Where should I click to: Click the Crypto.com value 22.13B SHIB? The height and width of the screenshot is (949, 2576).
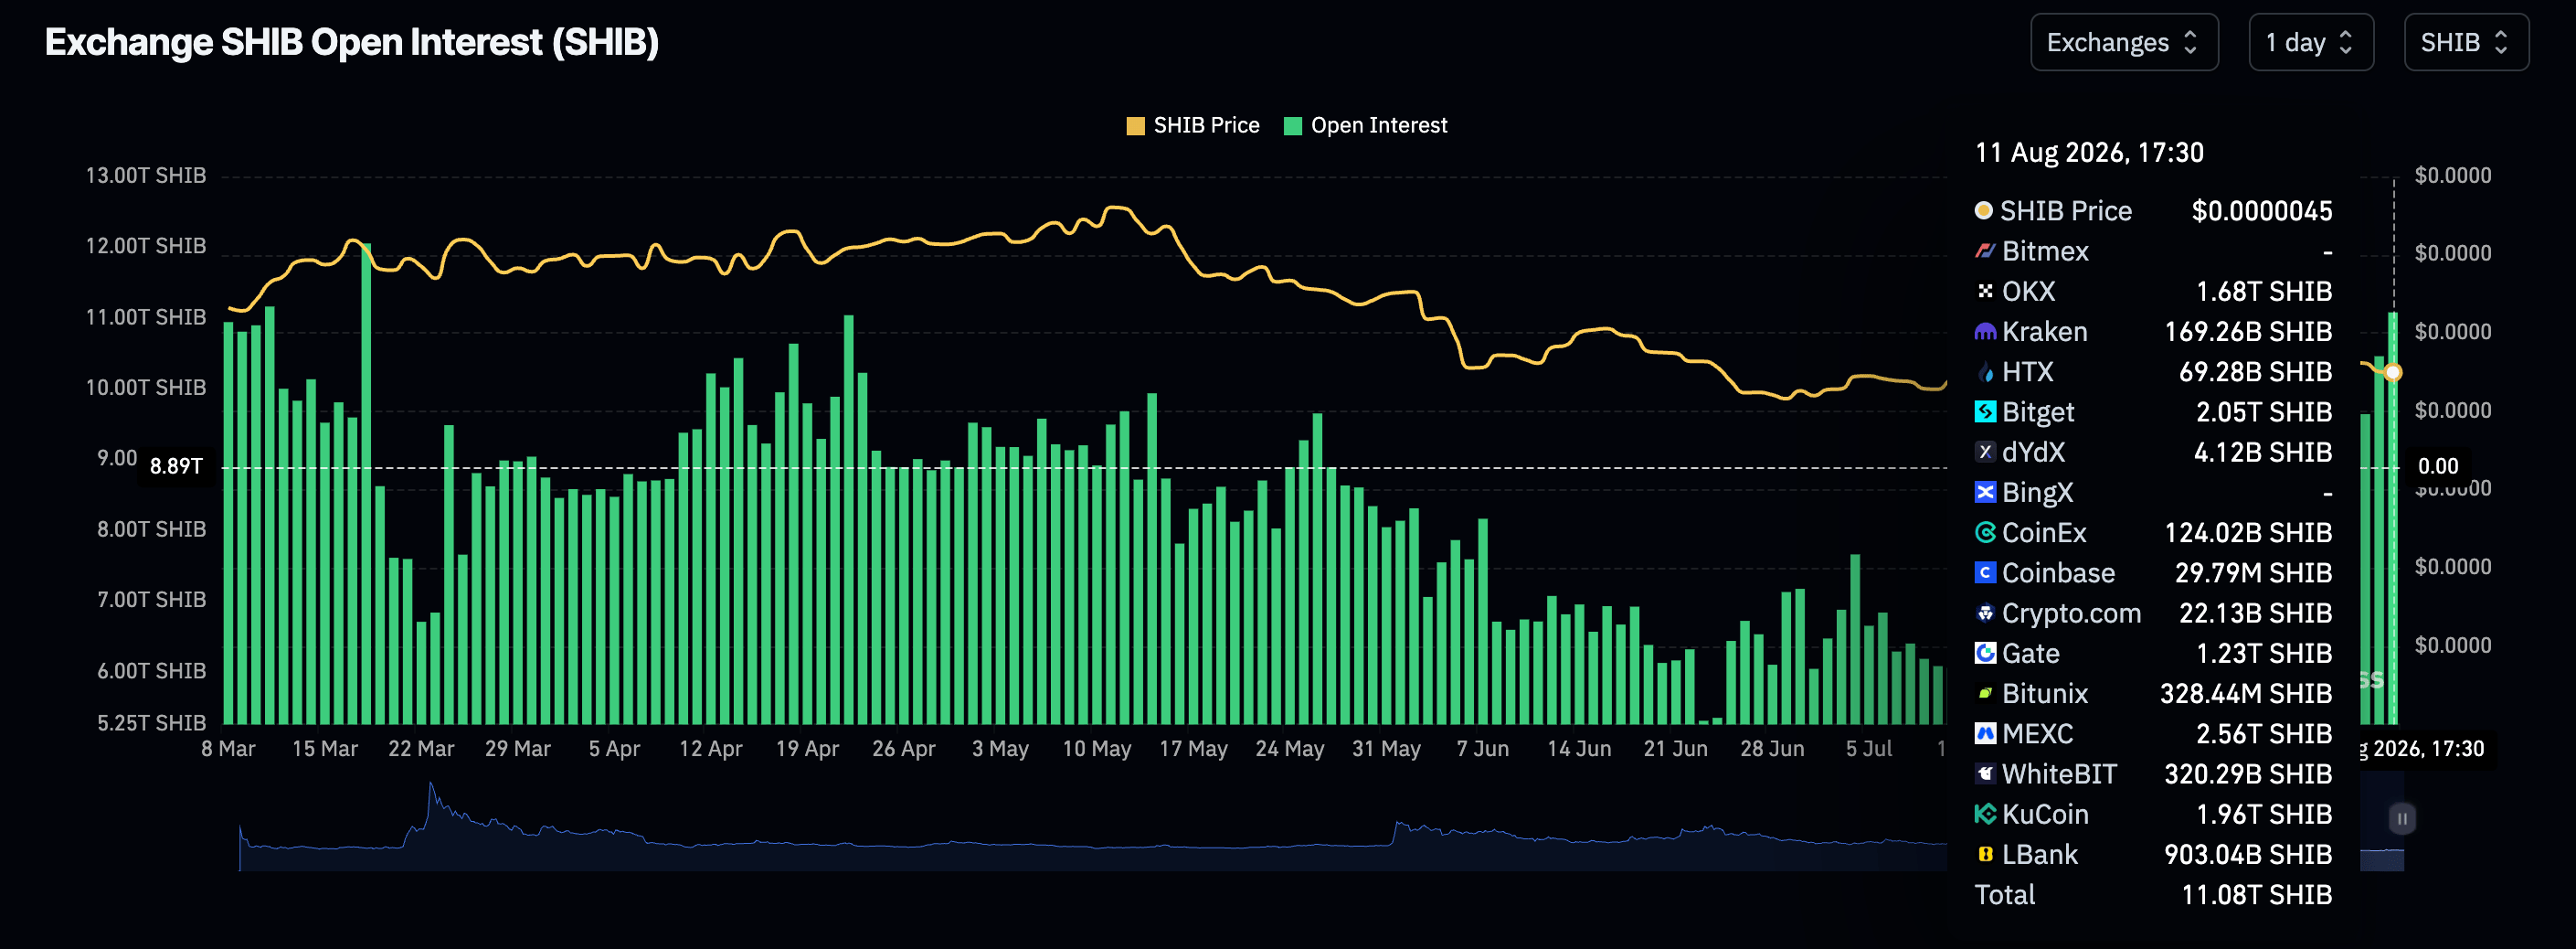pyautogui.click(x=2256, y=613)
